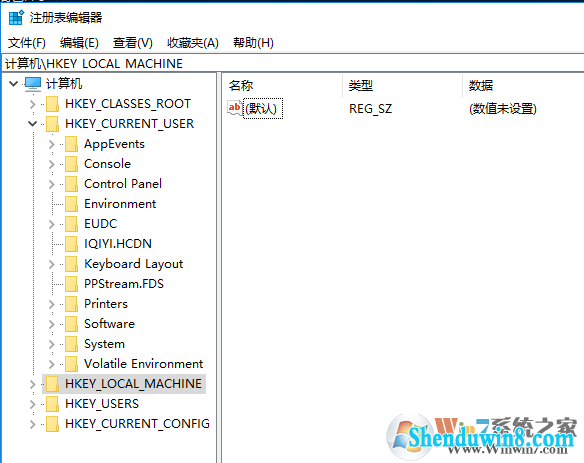
Task: Click the registry path address bar
Action: pos(293,63)
